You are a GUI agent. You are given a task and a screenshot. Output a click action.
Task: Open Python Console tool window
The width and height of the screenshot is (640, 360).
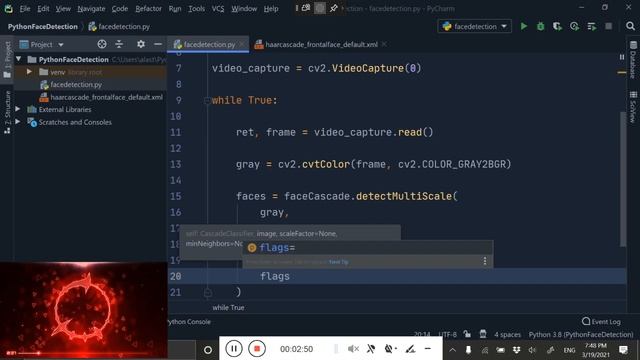point(189,322)
